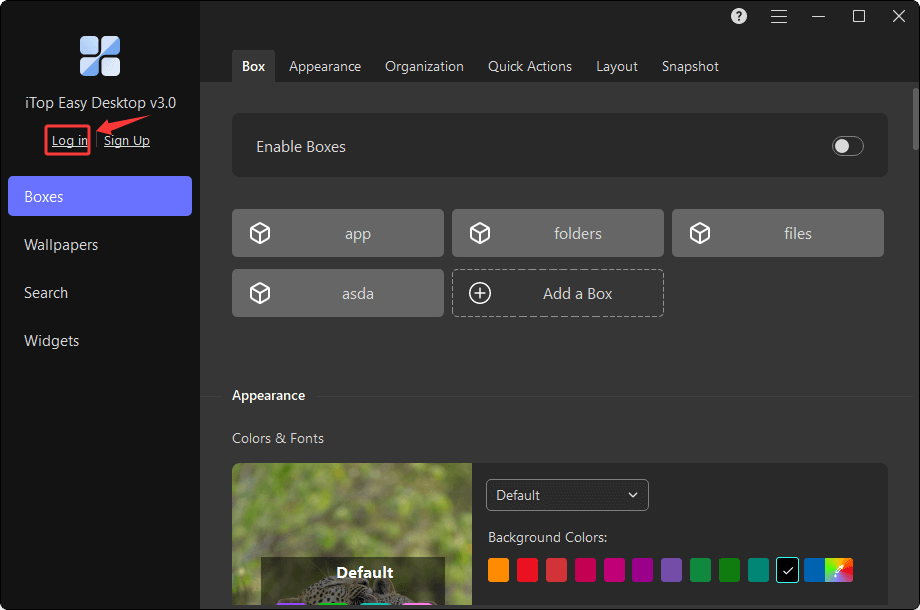Toggle the Enable Boxes switch

pos(847,146)
